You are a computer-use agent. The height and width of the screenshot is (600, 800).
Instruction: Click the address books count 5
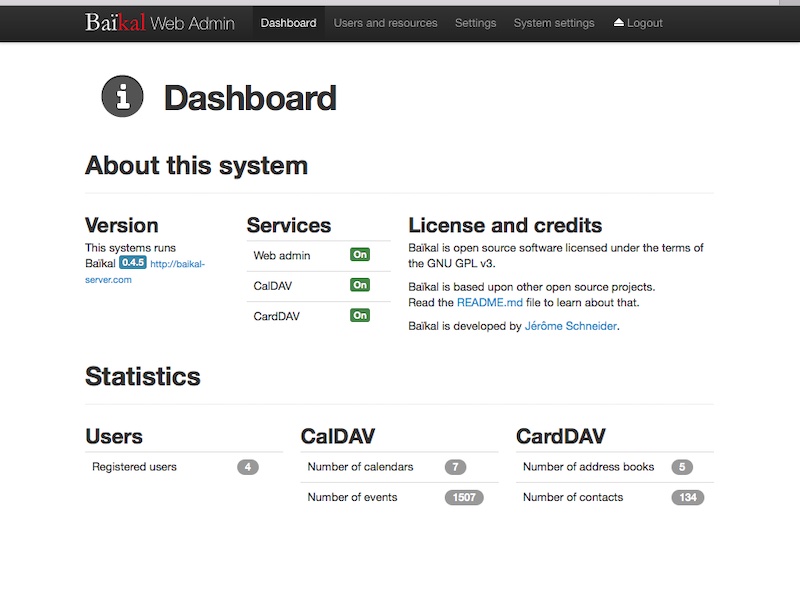[682, 467]
